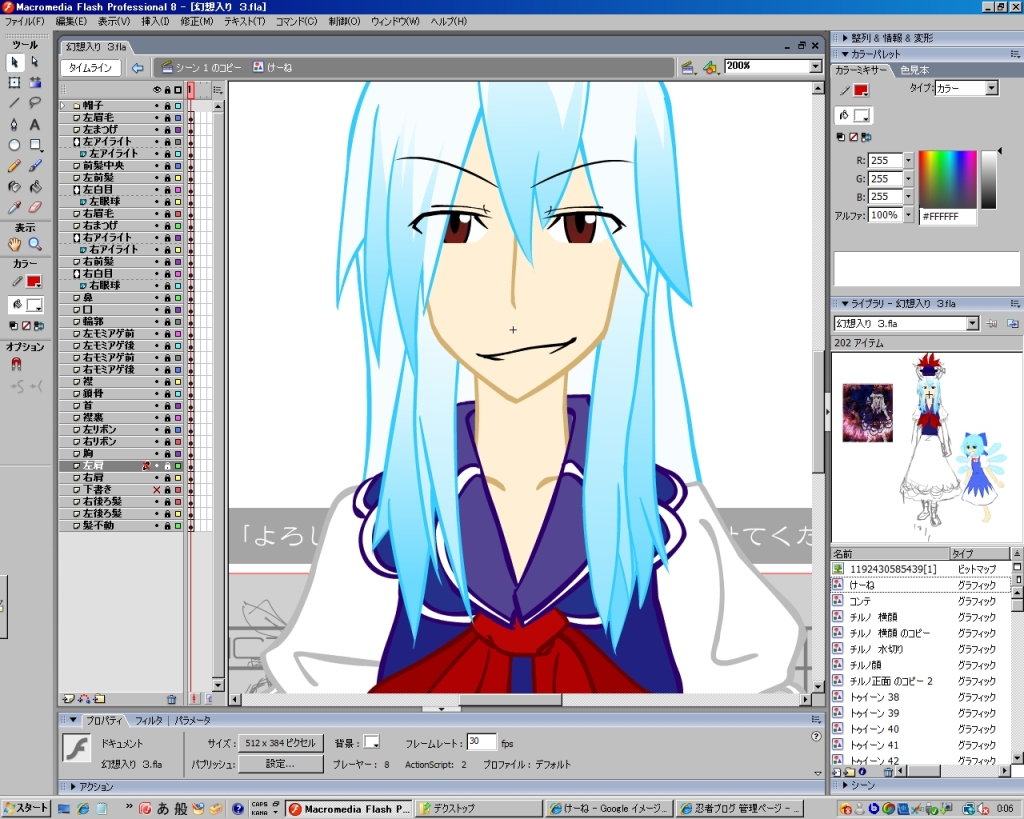Select the Eyedropper tool
The height and width of the screenshot is (819, 1024).
(x=14, y=208)
